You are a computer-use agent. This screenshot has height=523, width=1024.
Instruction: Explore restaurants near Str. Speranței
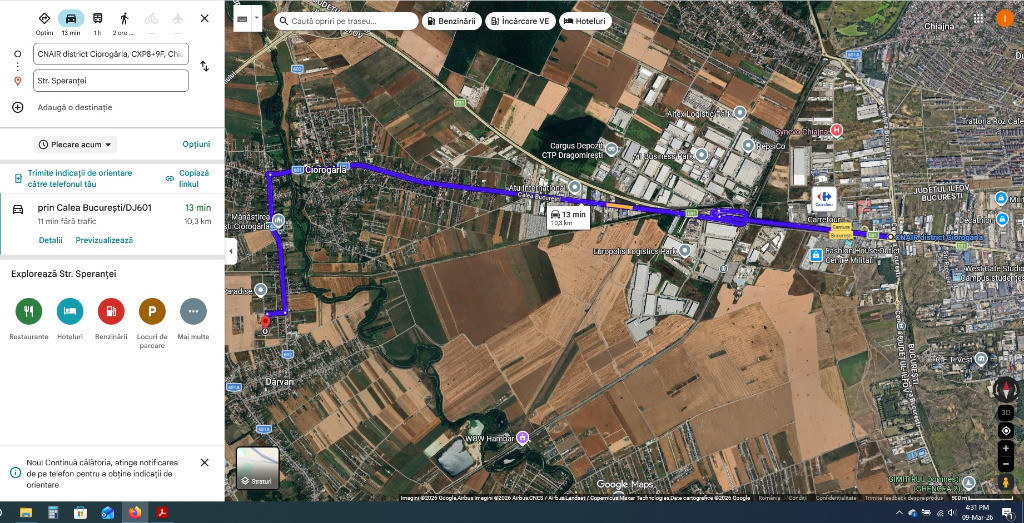[x=29, y=311]
